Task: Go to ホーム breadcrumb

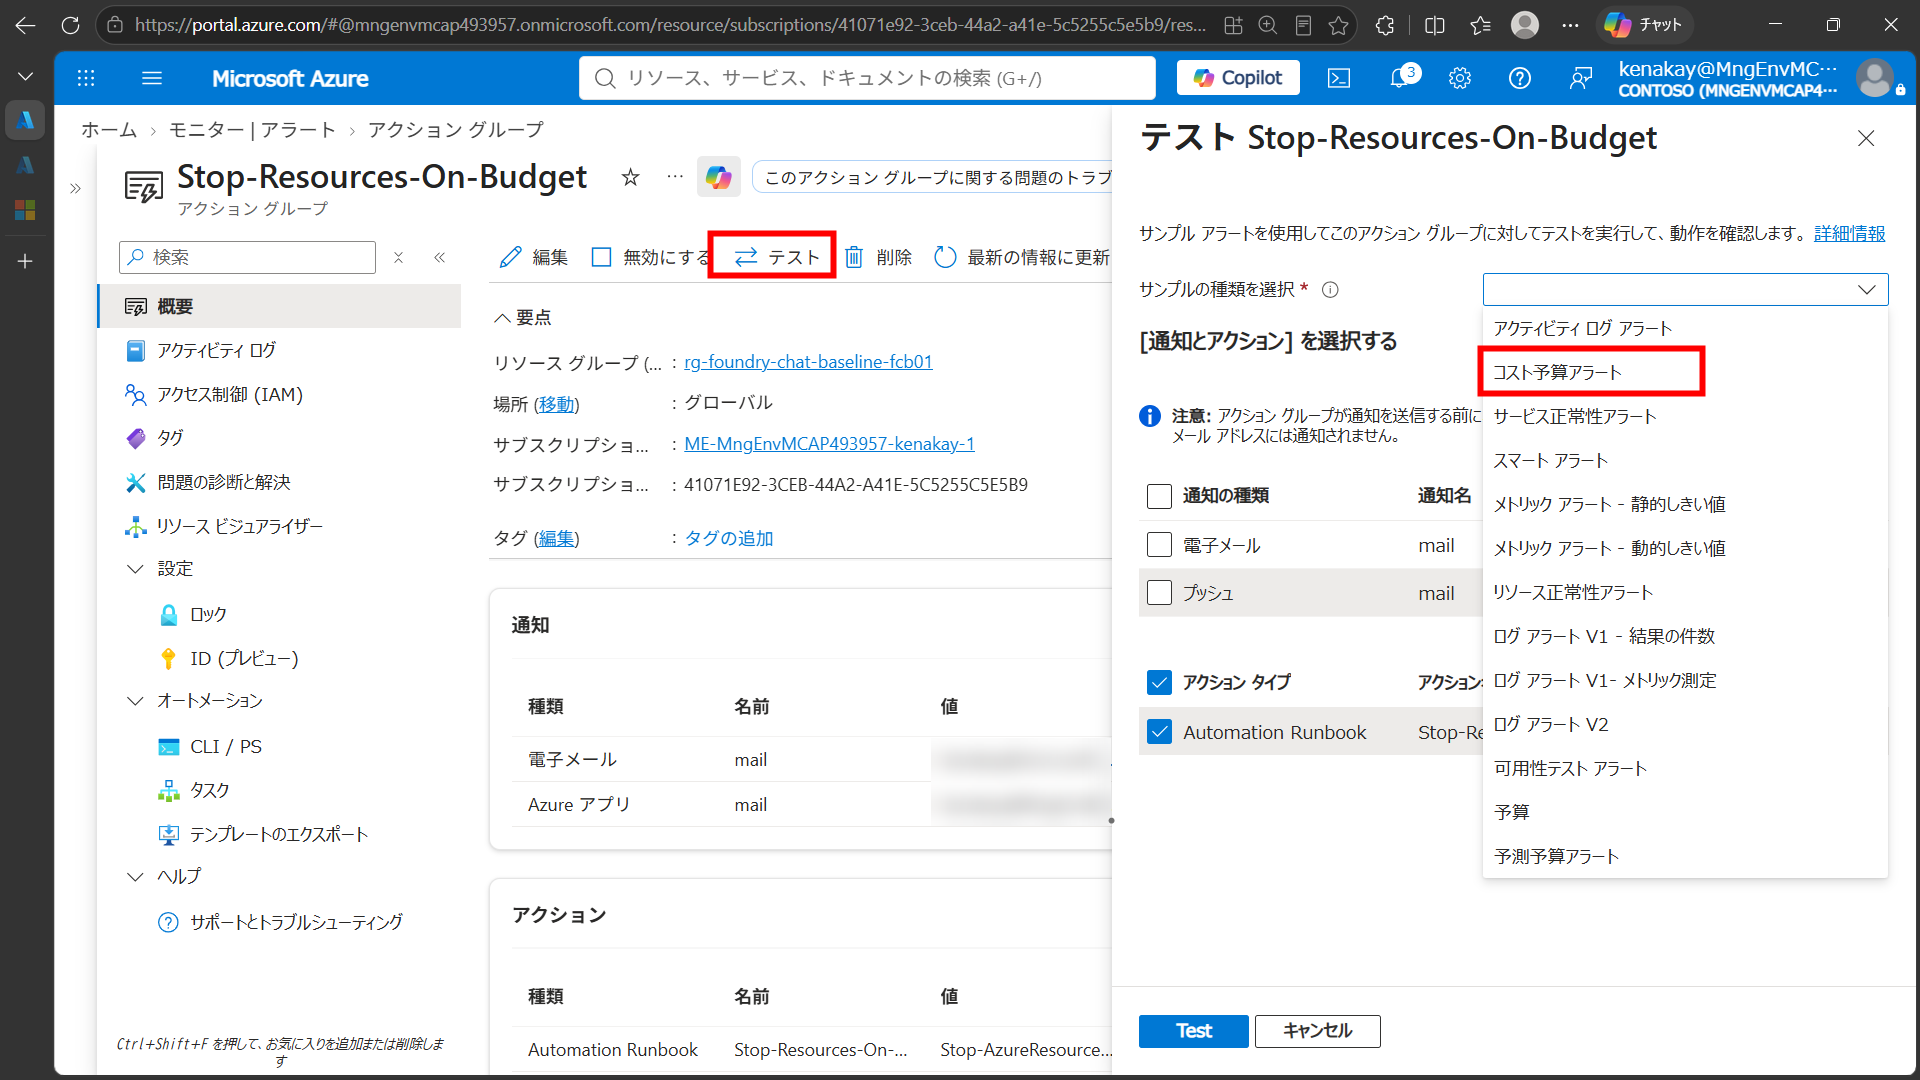Action: tap(109, 130)
